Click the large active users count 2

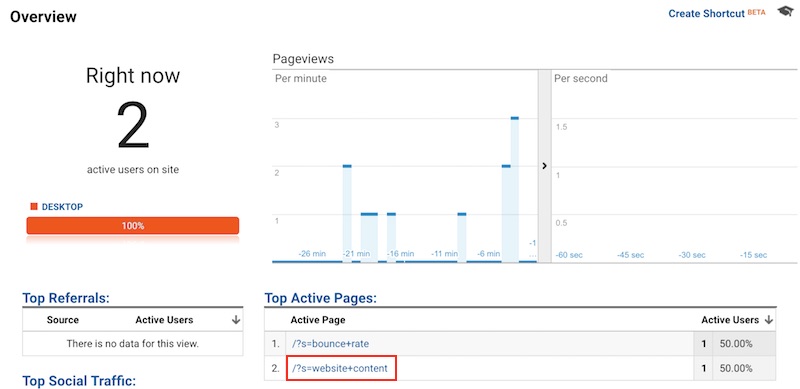tap(133, 126)
